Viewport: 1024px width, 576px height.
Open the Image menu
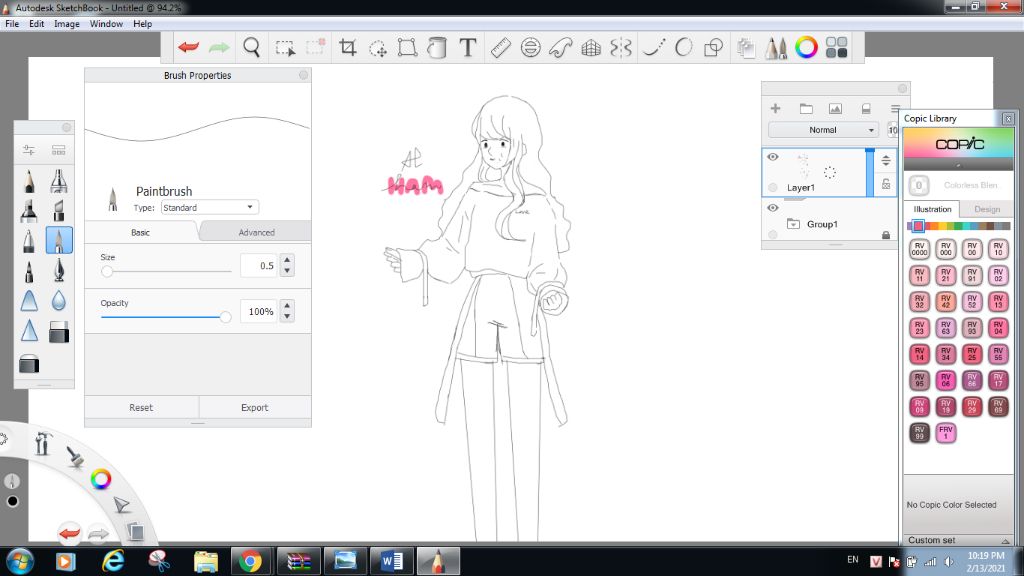67,24
